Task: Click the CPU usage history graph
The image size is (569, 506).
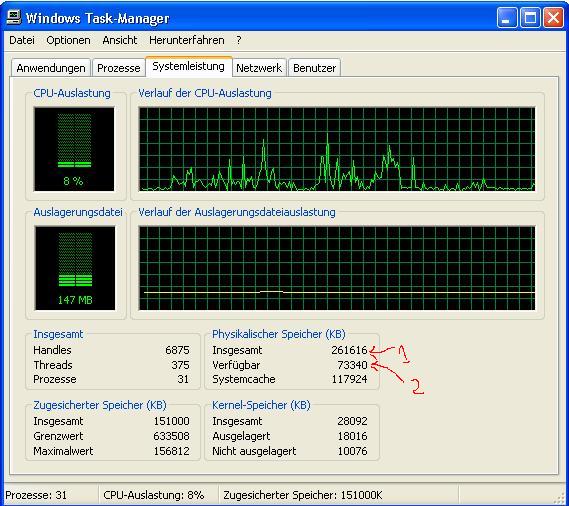Action: tap(337, 149)
